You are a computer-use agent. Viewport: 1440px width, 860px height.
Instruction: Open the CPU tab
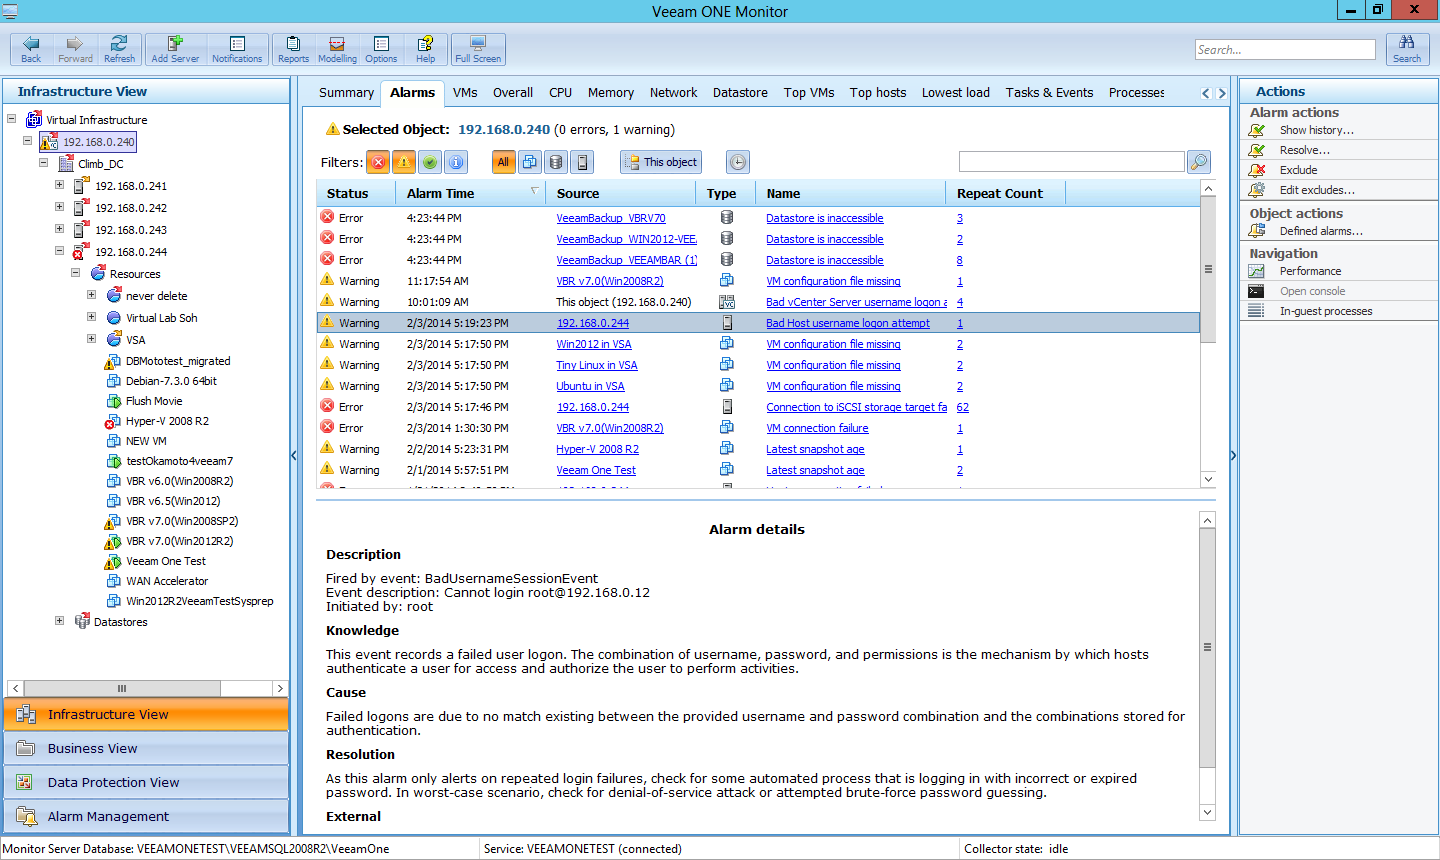click(560, 92)
